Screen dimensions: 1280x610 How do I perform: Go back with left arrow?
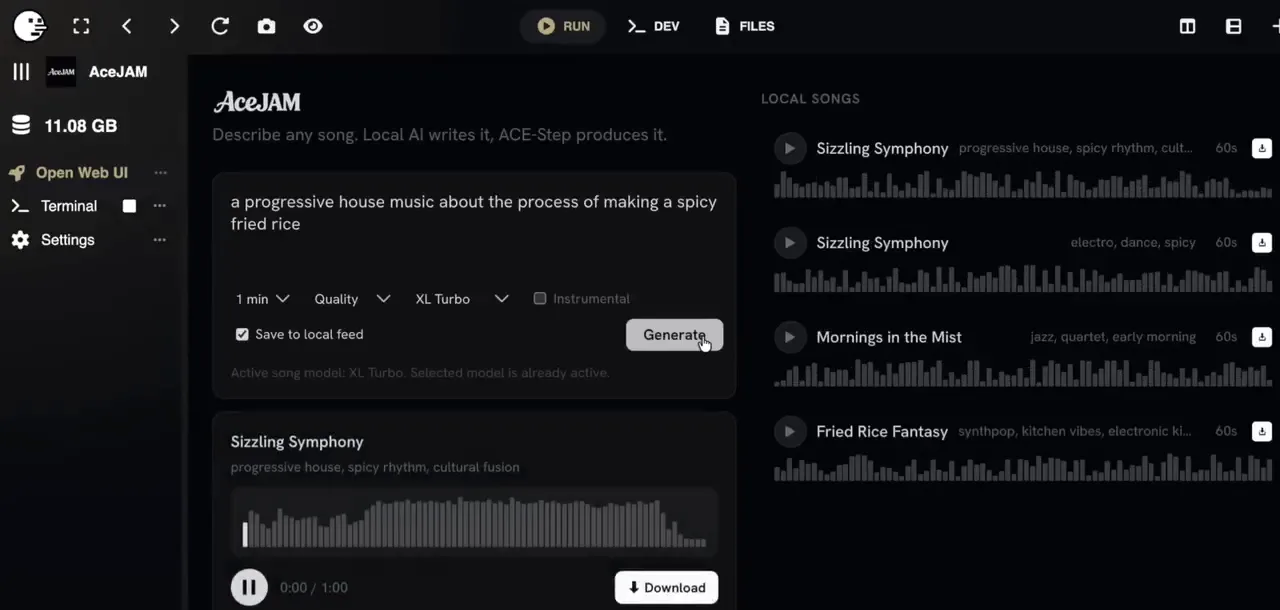coord(127,26)
